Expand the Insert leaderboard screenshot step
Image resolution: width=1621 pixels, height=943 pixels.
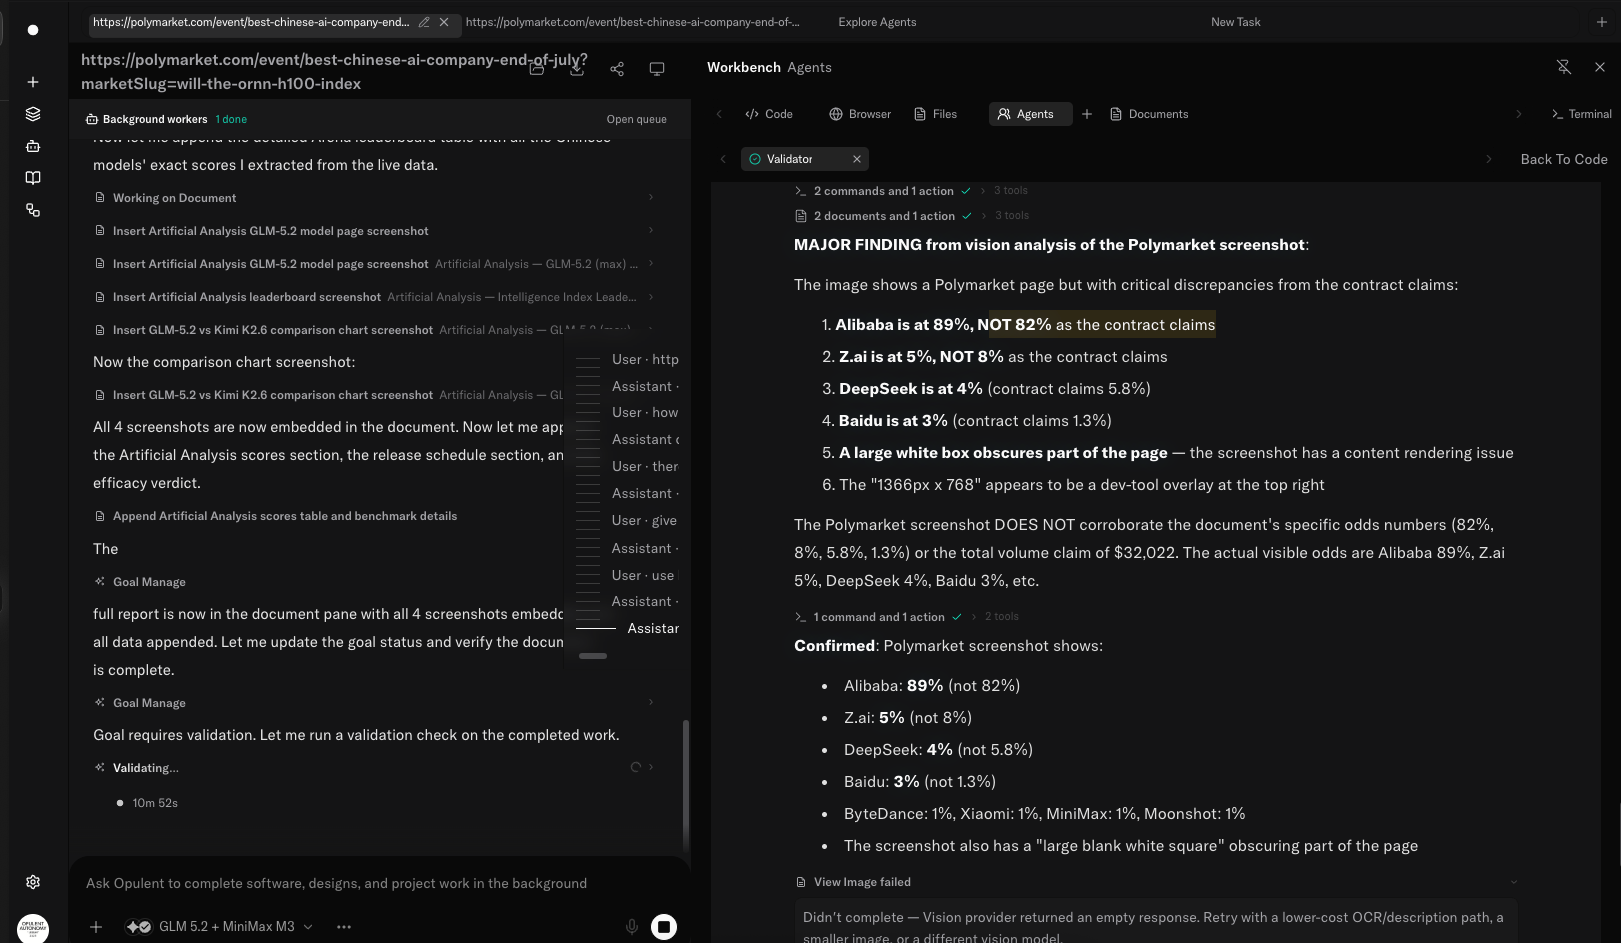tap(651, 297)
